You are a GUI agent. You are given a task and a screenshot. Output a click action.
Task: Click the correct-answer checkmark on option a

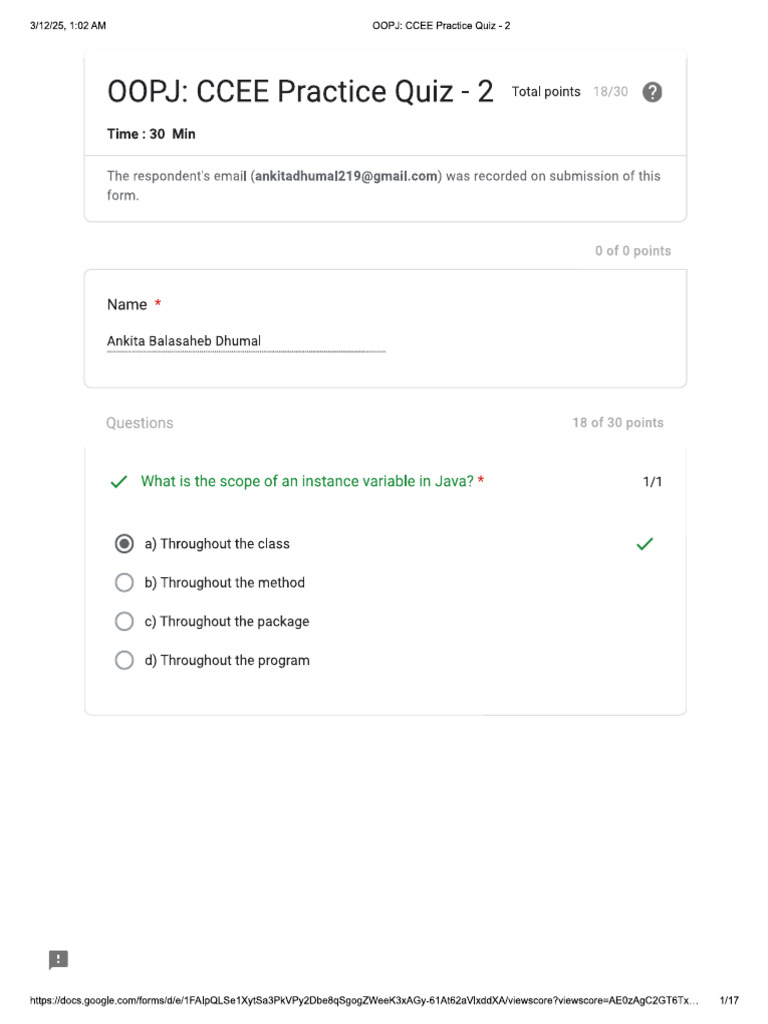645,544
